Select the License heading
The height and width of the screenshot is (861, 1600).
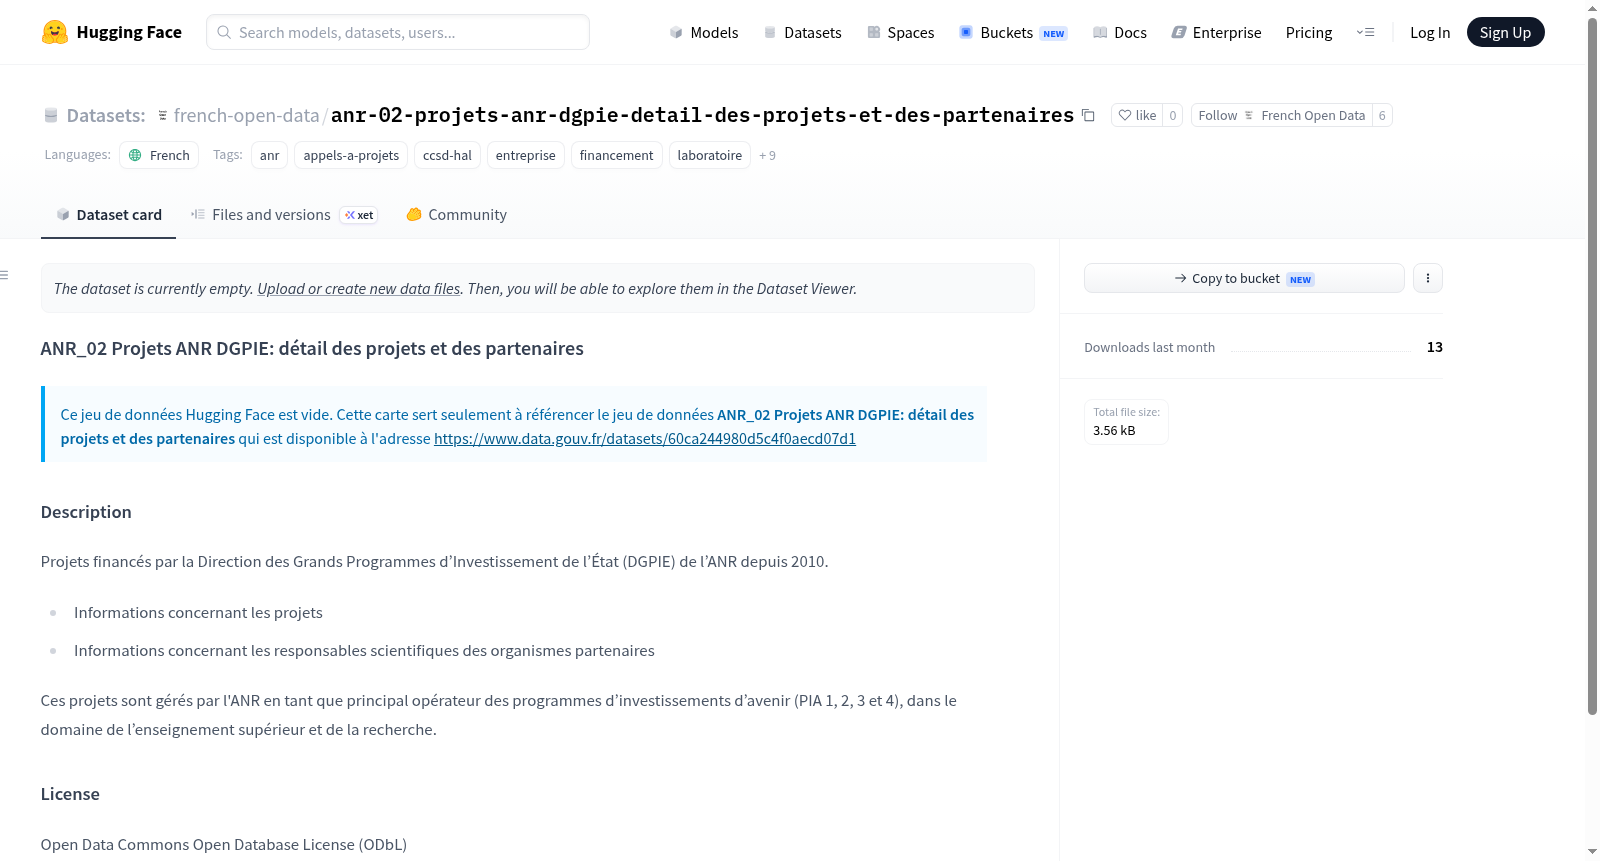[x=70, y=794]
